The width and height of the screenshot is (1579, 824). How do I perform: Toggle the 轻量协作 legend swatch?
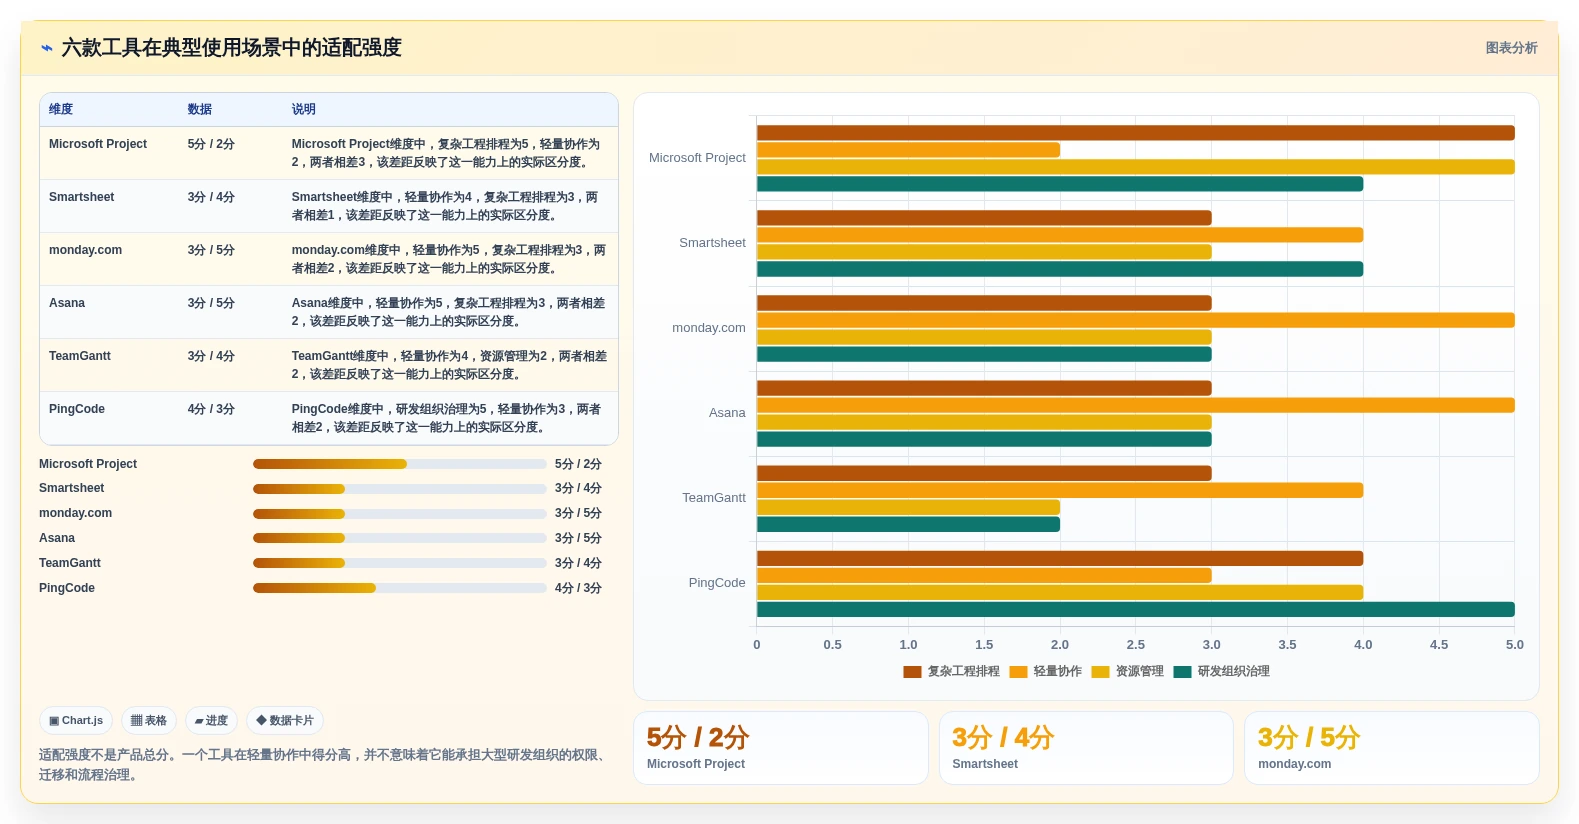(1019, 672)
